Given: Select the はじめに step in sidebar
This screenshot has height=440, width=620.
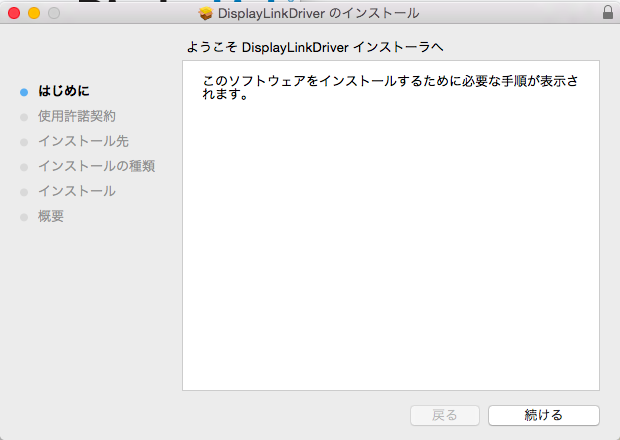Looking at the screenshot, I should tap(64, 91).
